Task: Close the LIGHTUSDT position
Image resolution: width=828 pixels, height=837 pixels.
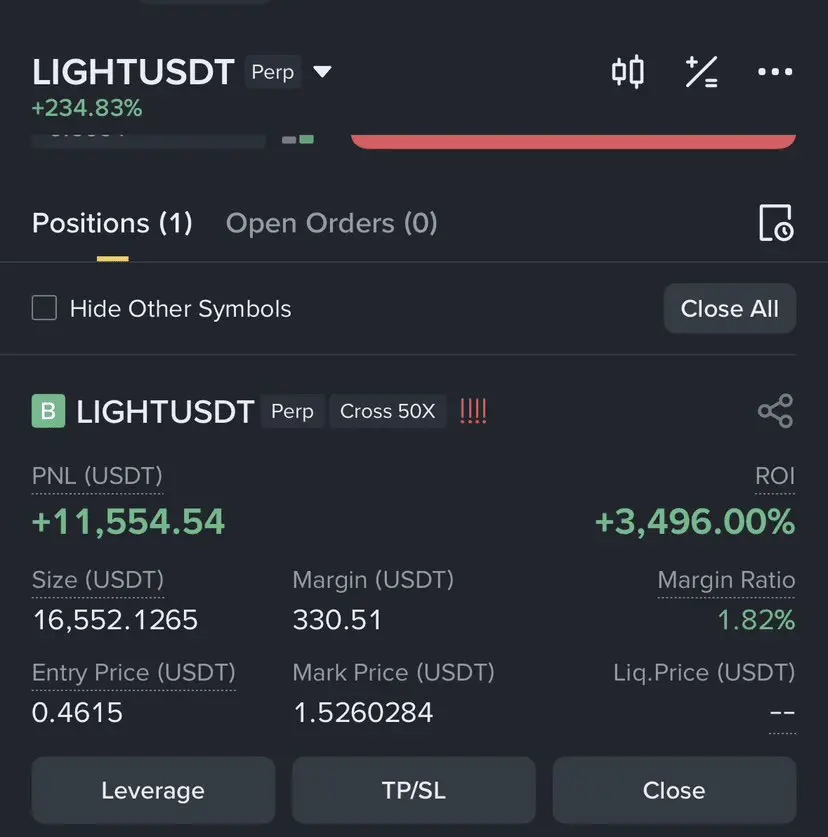Action: click(674, 791)
